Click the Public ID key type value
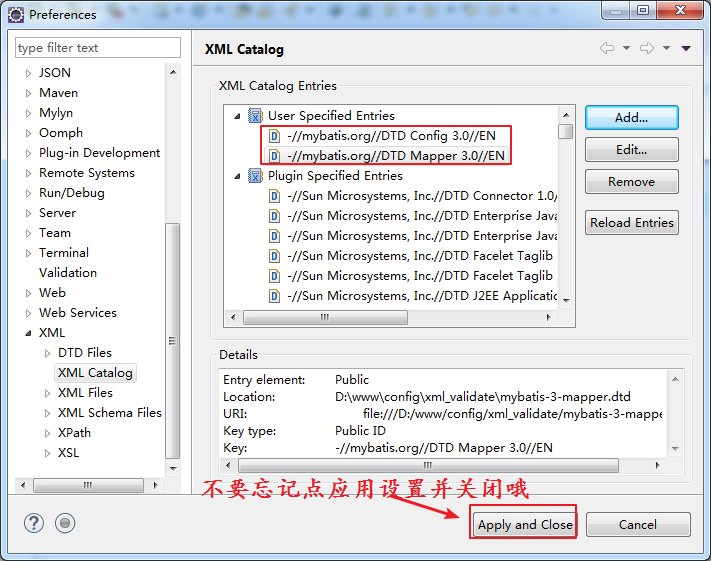 coord(360,431)
